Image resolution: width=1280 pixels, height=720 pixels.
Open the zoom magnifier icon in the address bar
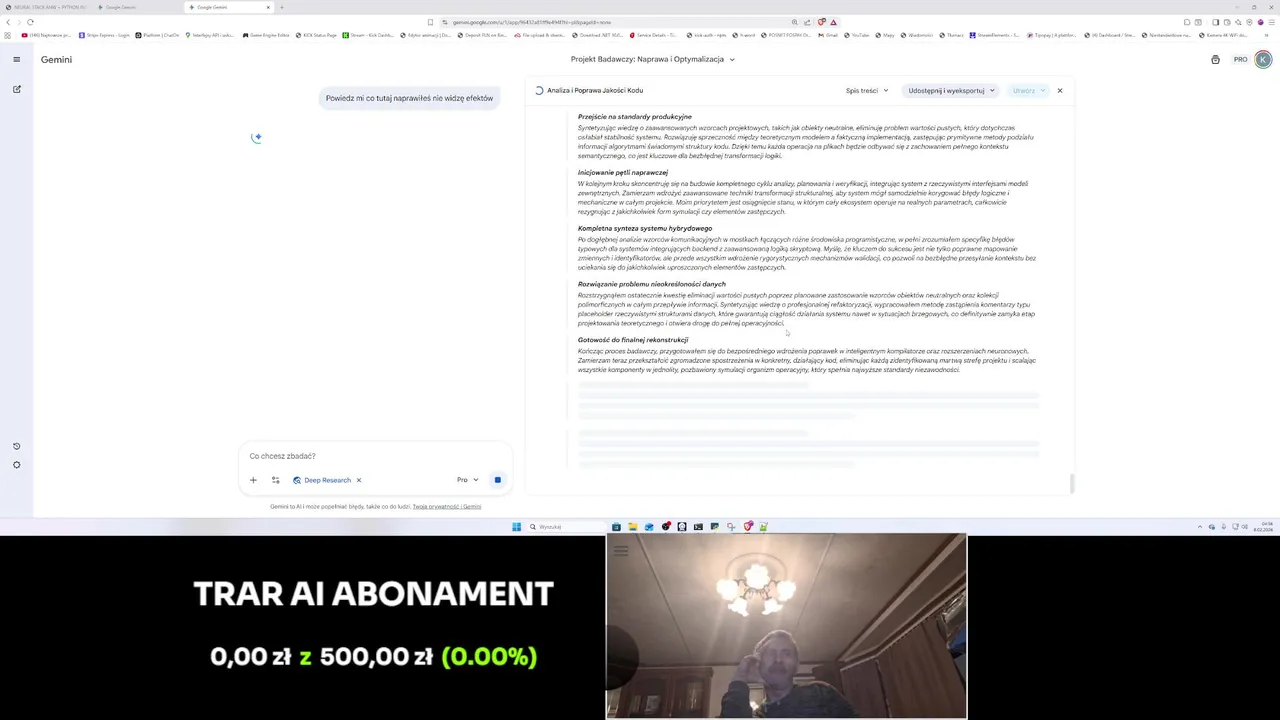[795, 22]
